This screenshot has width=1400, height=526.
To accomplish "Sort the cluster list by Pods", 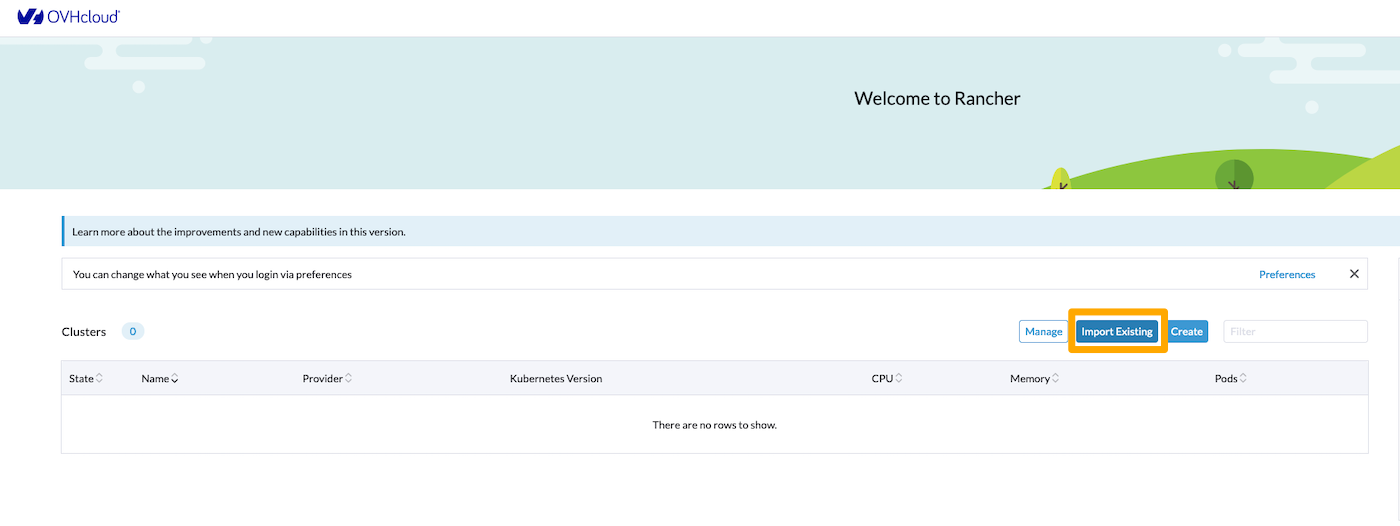I will point(1243,379).
